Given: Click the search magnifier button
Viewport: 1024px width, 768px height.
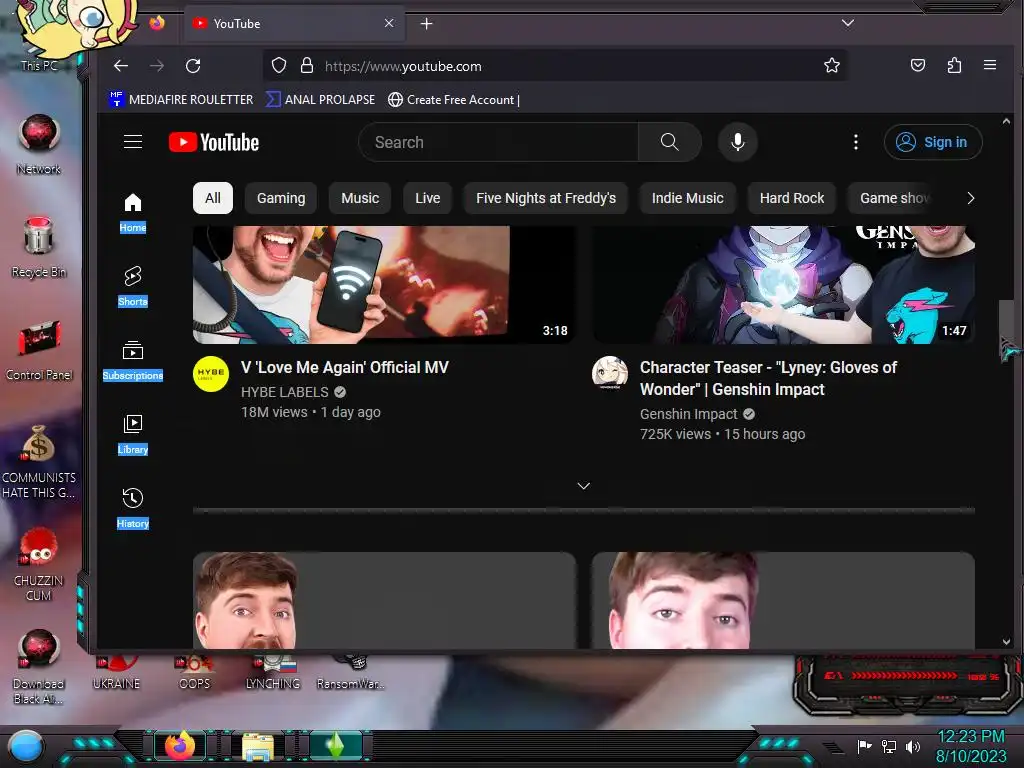Looking at the screenshot, I should point(669,142).
